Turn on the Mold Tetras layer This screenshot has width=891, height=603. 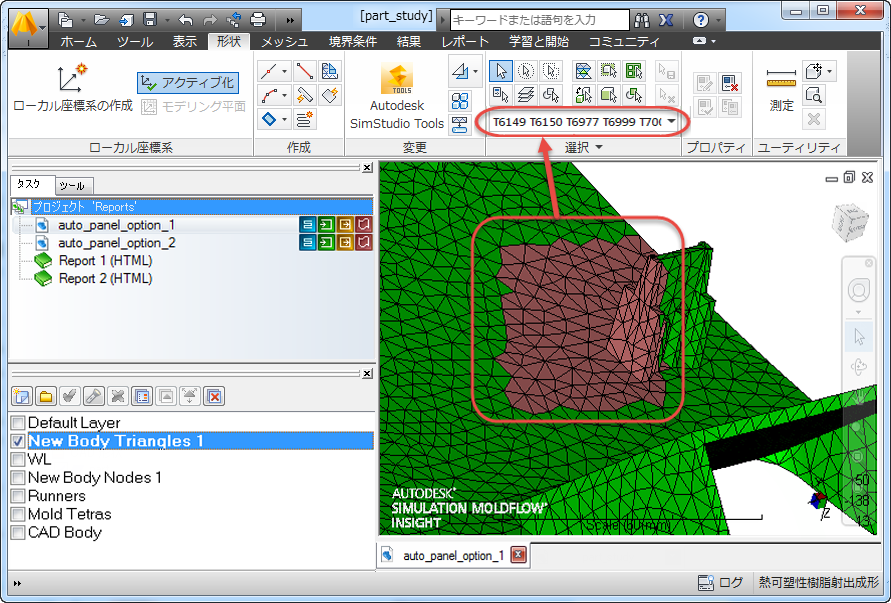[18, 514]
